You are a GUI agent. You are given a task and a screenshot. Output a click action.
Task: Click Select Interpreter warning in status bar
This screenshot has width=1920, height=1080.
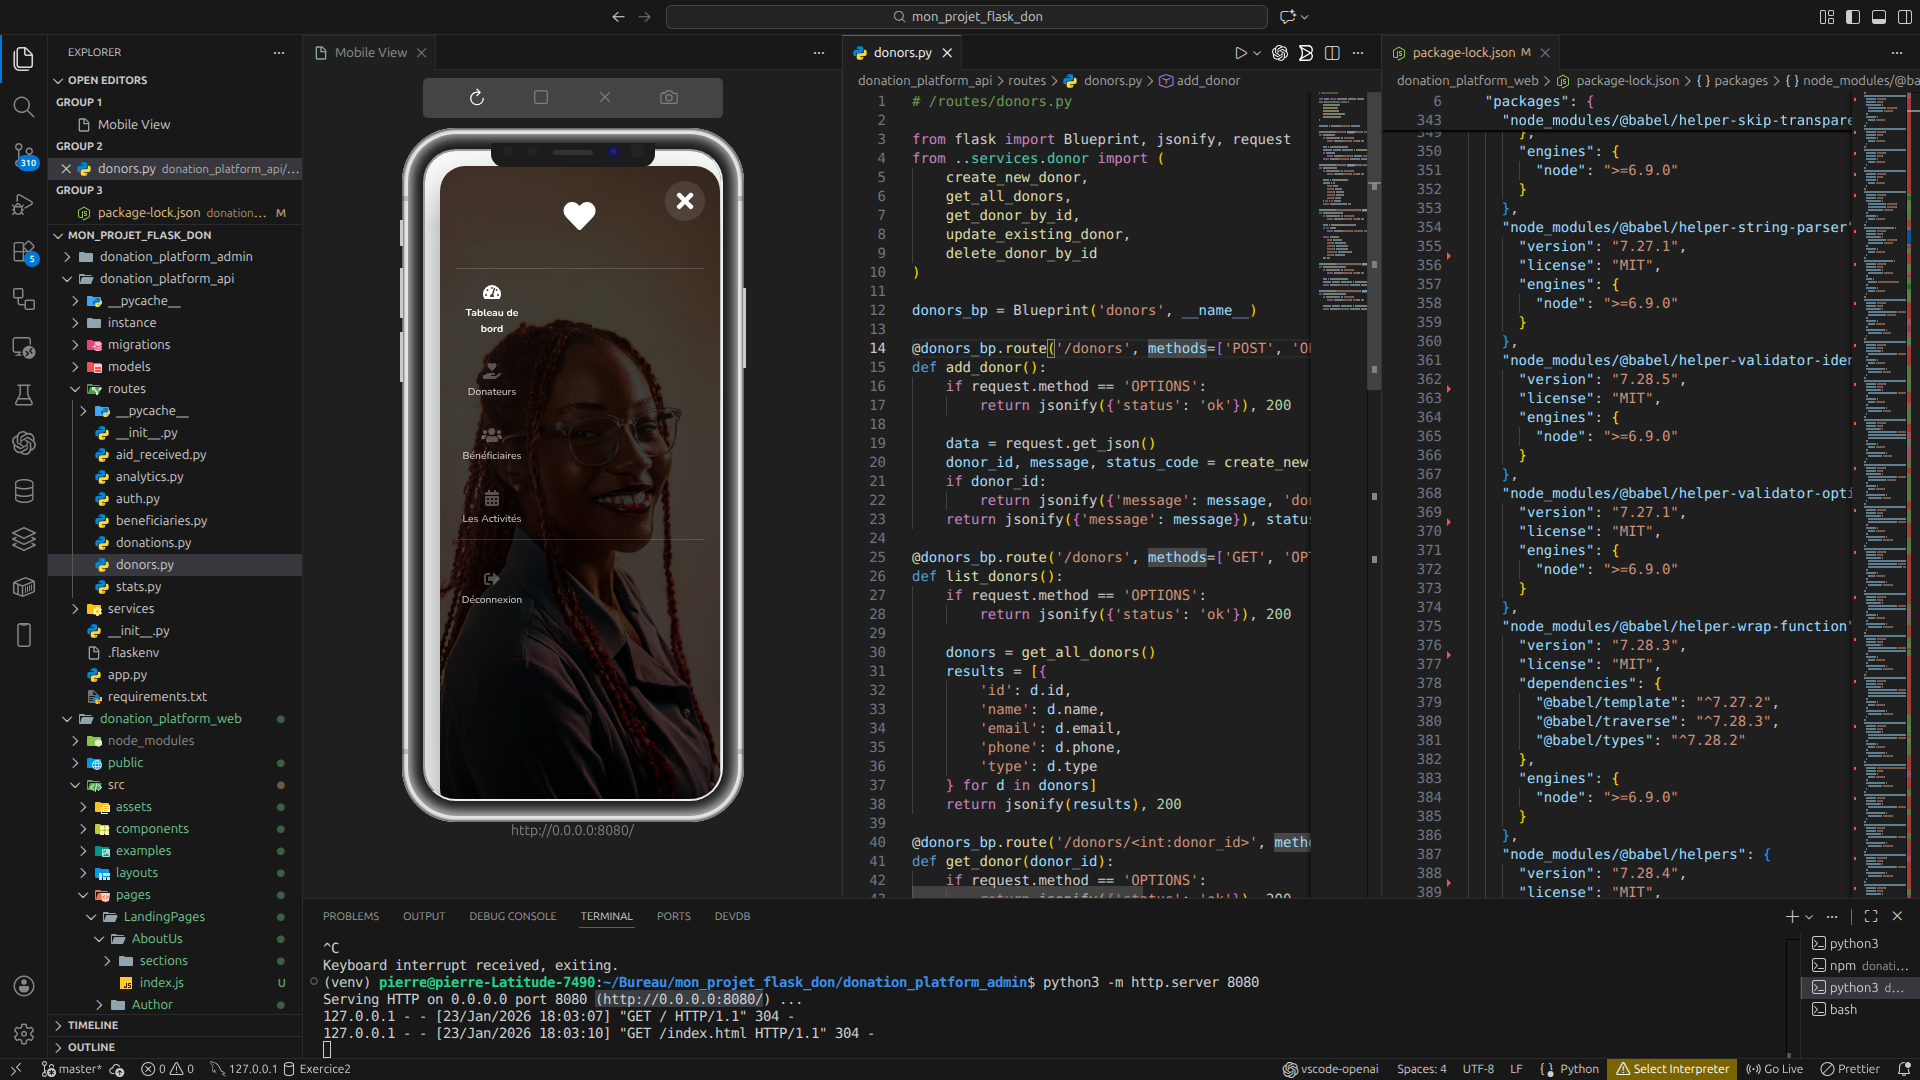tap(1673, 1069)
